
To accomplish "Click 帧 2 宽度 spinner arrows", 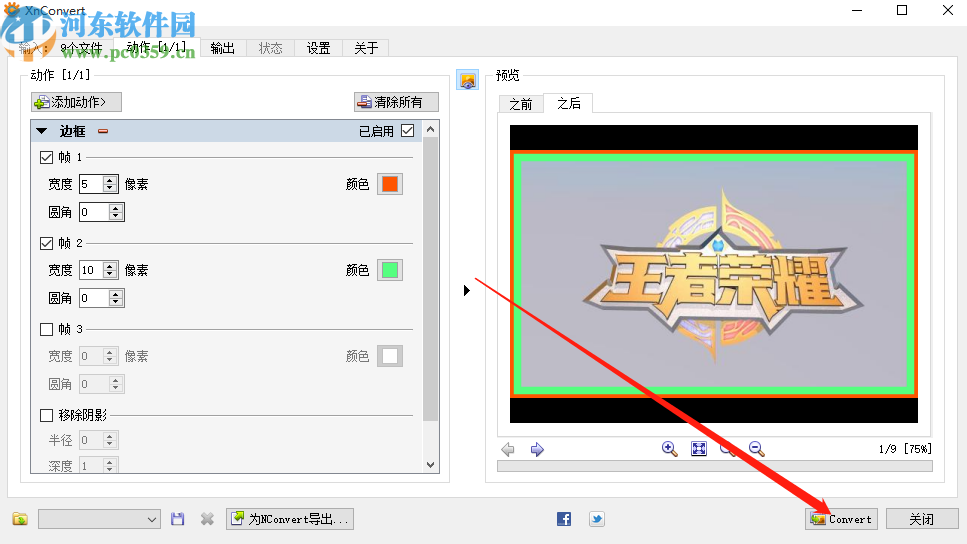I will (110, 270).
